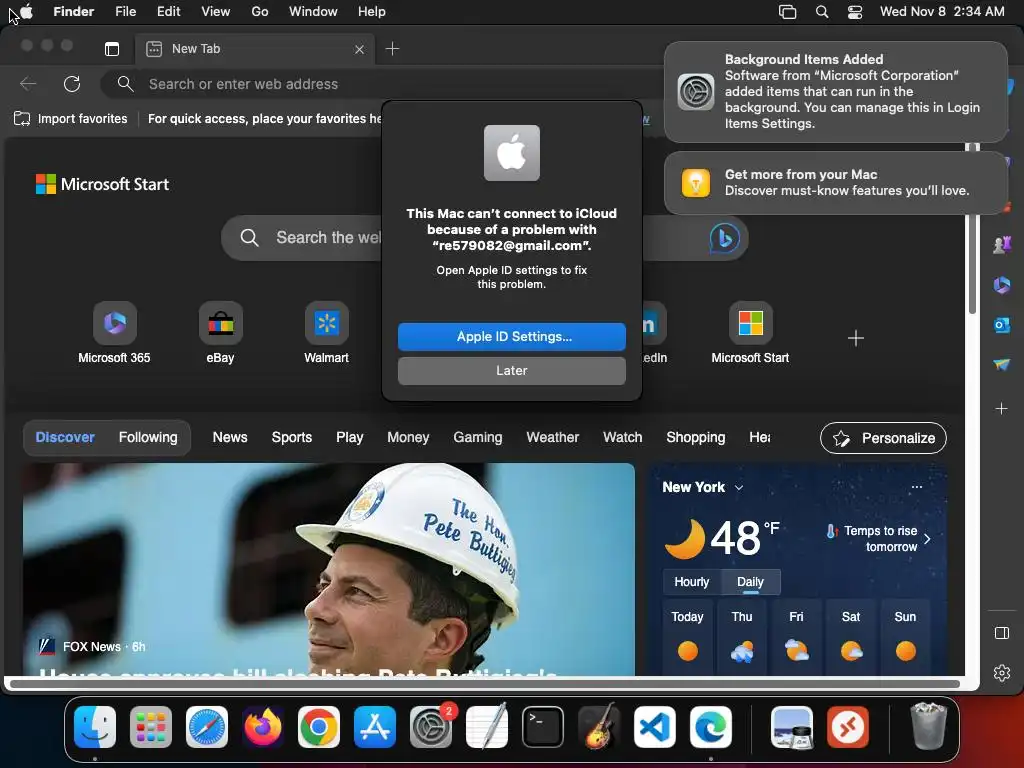This screenshot has width=1024, height=768.
Task: Open the weather card more options menu
Action: [917, 487]
